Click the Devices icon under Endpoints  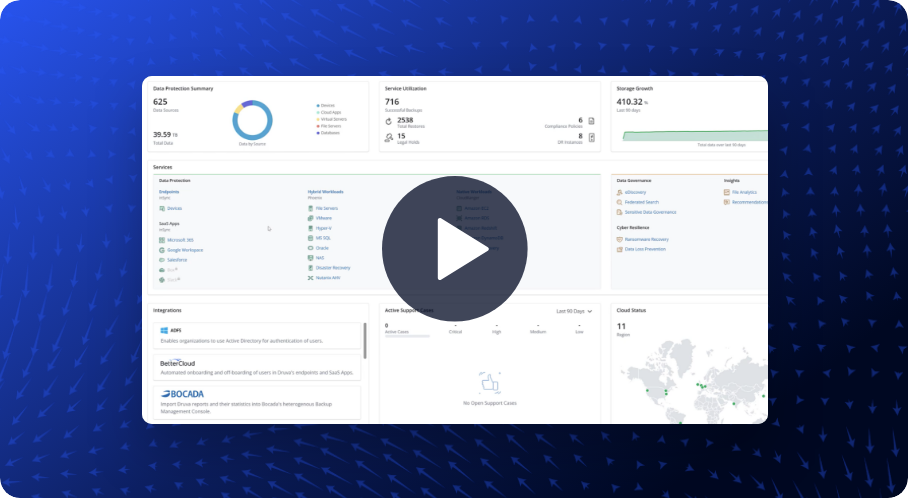pyautogui.click(x=162, y=208)
